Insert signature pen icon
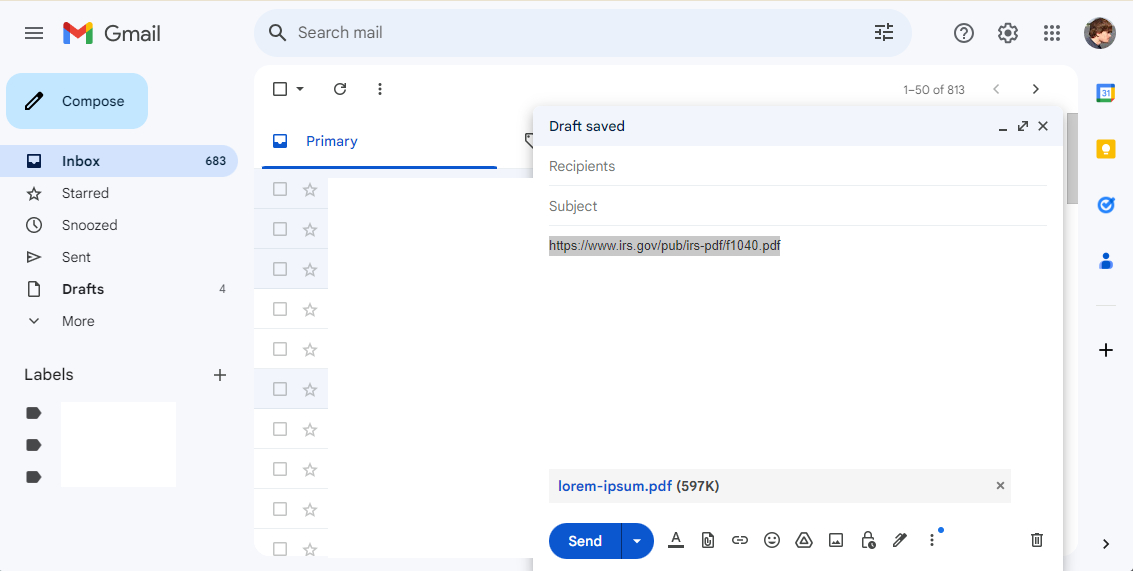Screen dimensions: 1133x571 pyautogui.click(x=900, y=540)
